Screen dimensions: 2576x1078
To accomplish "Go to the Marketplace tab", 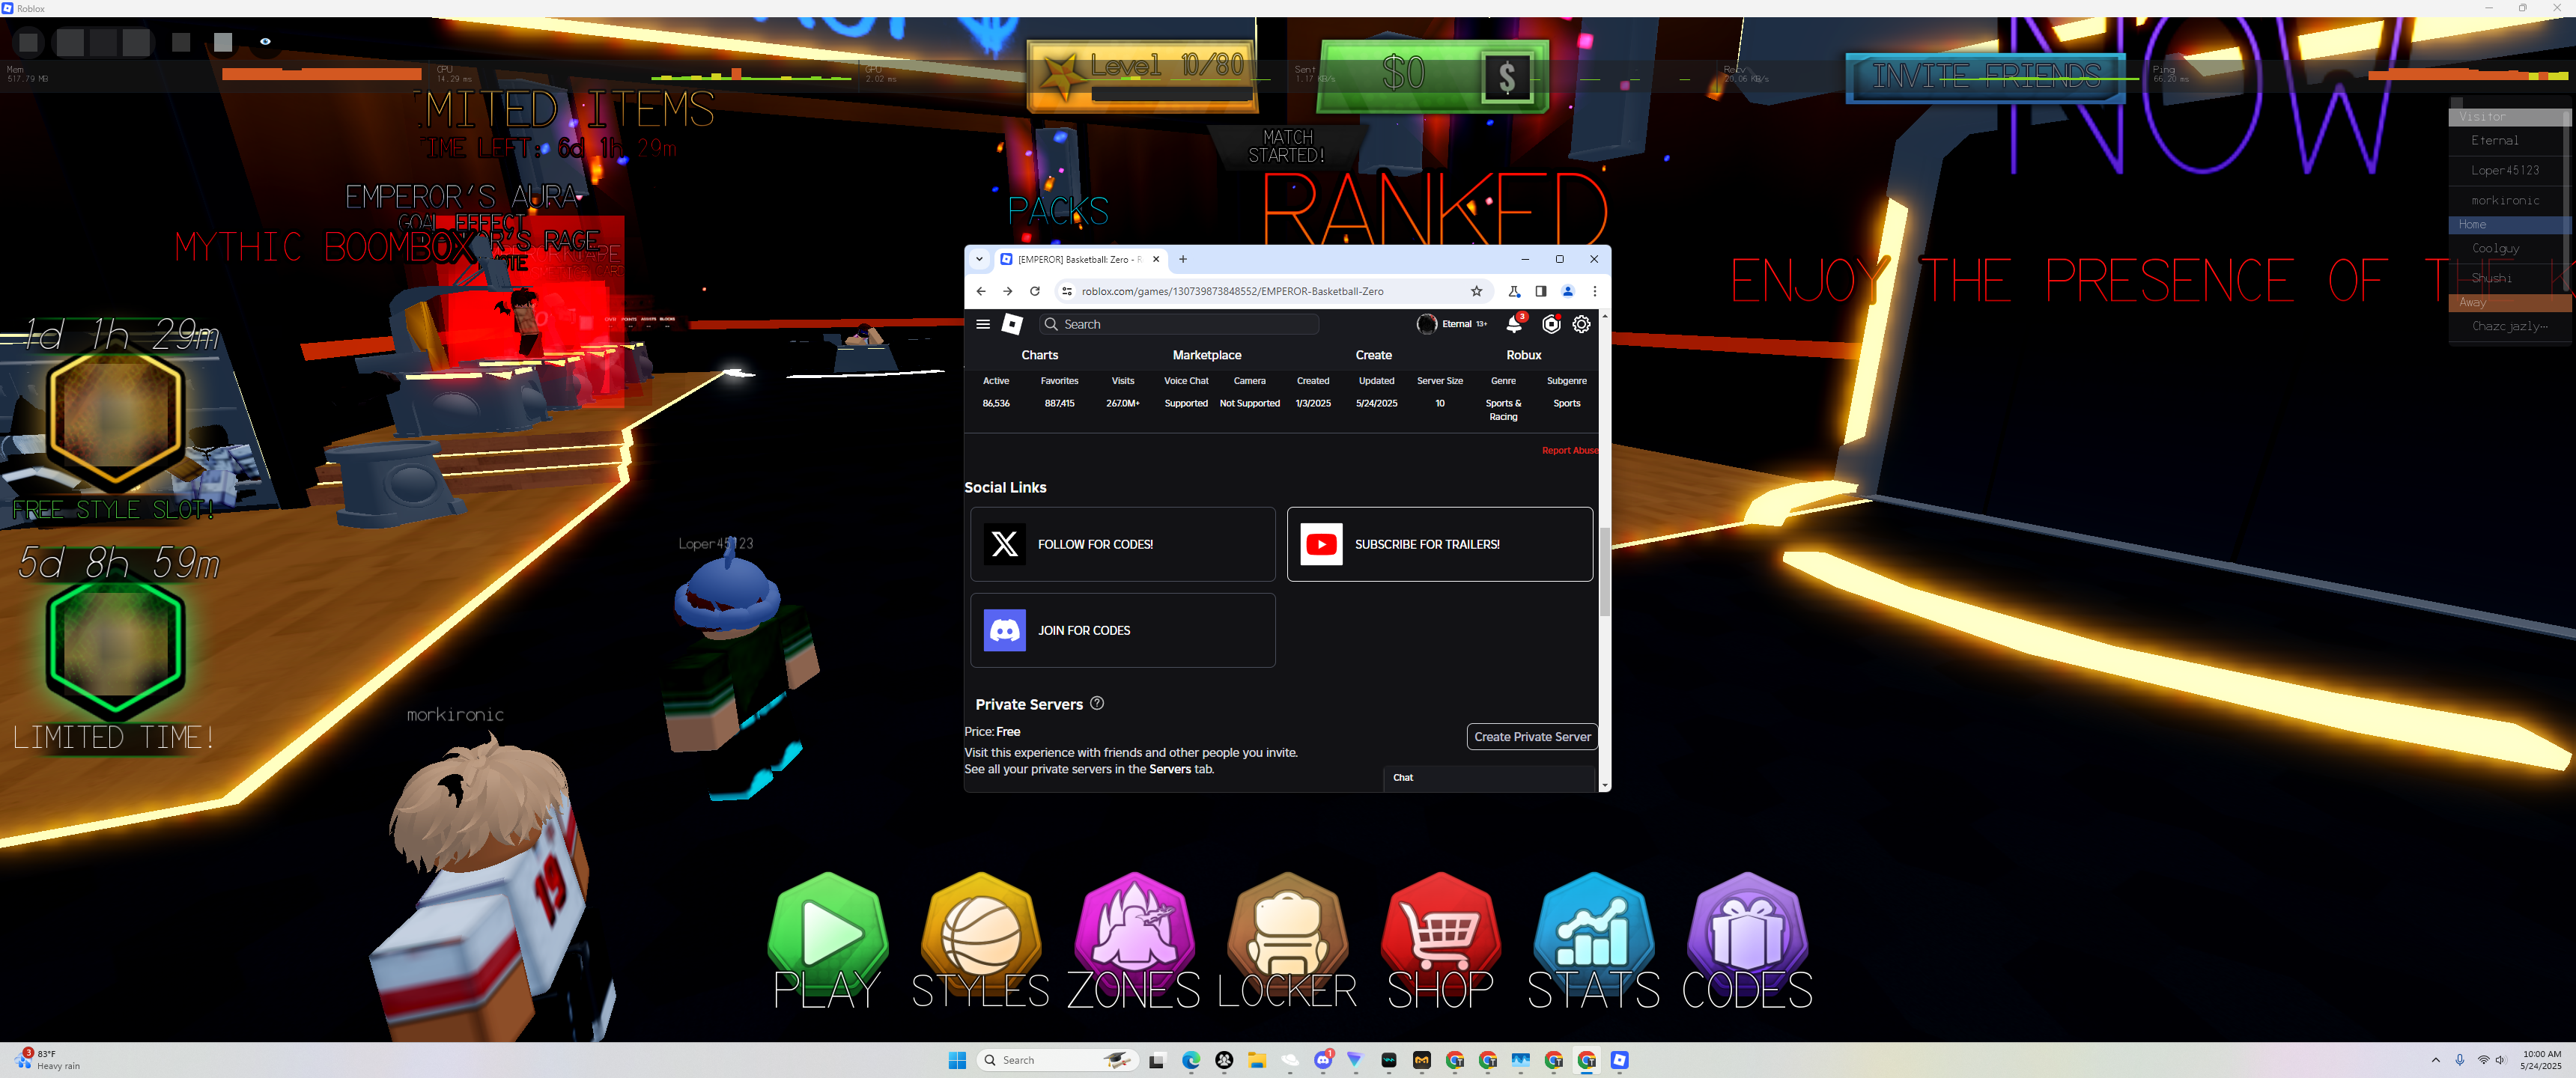I will click(1206, 355).
